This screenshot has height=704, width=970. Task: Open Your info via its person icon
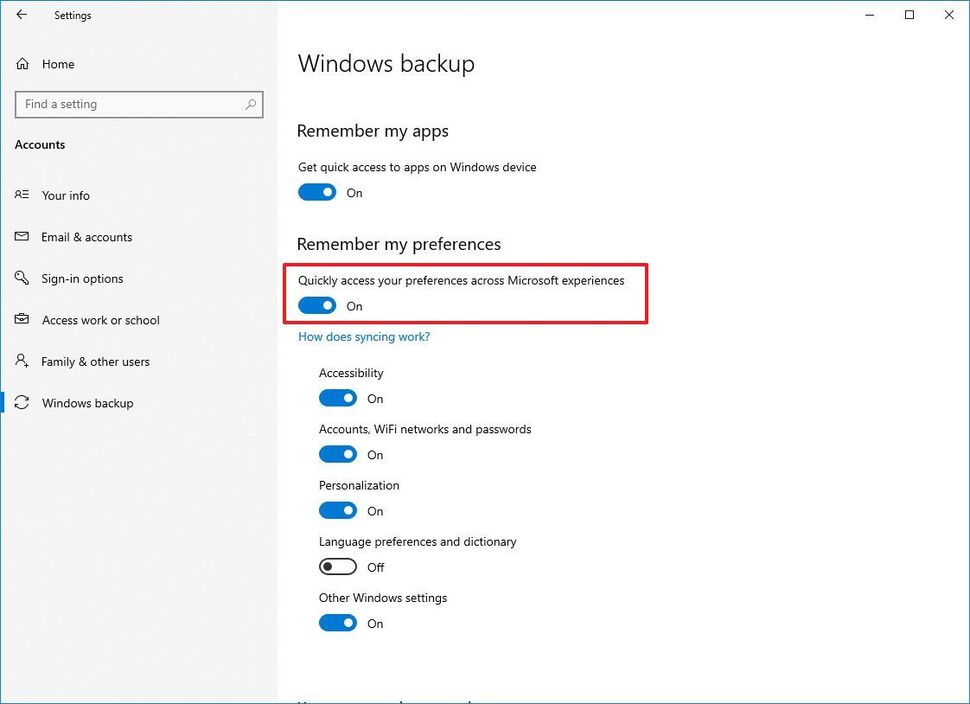pyautogui.click(x=22, y=195)
